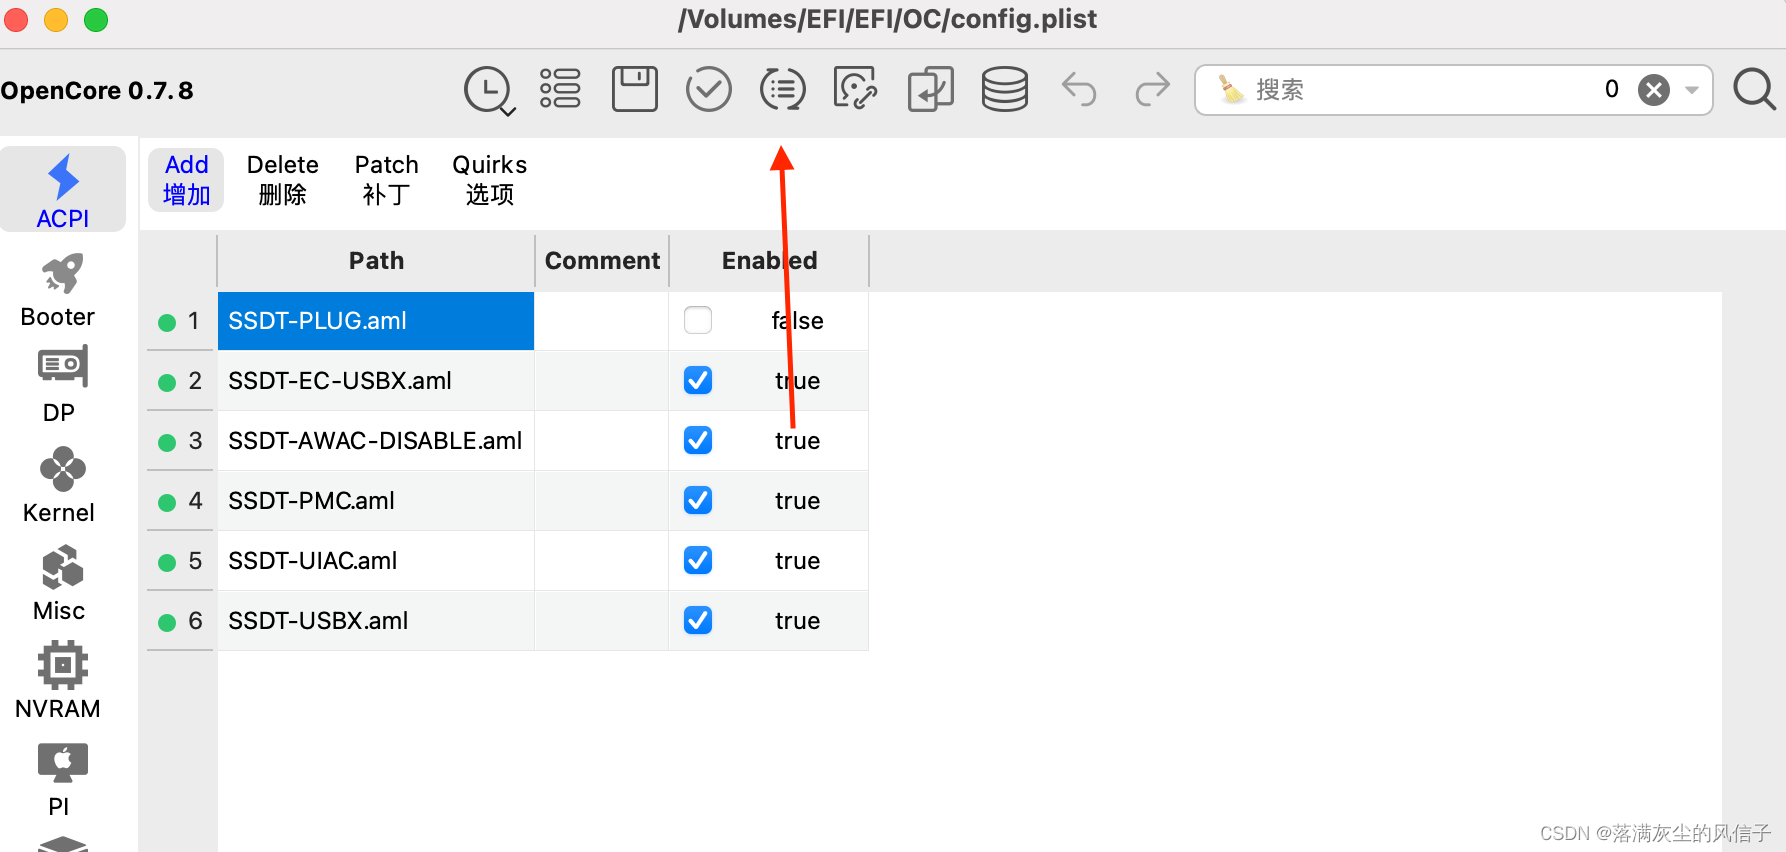1786x852 pixels.
Task: Click the 'false' value for SSDT-PLUG.aml
Action: pos(797,321)
